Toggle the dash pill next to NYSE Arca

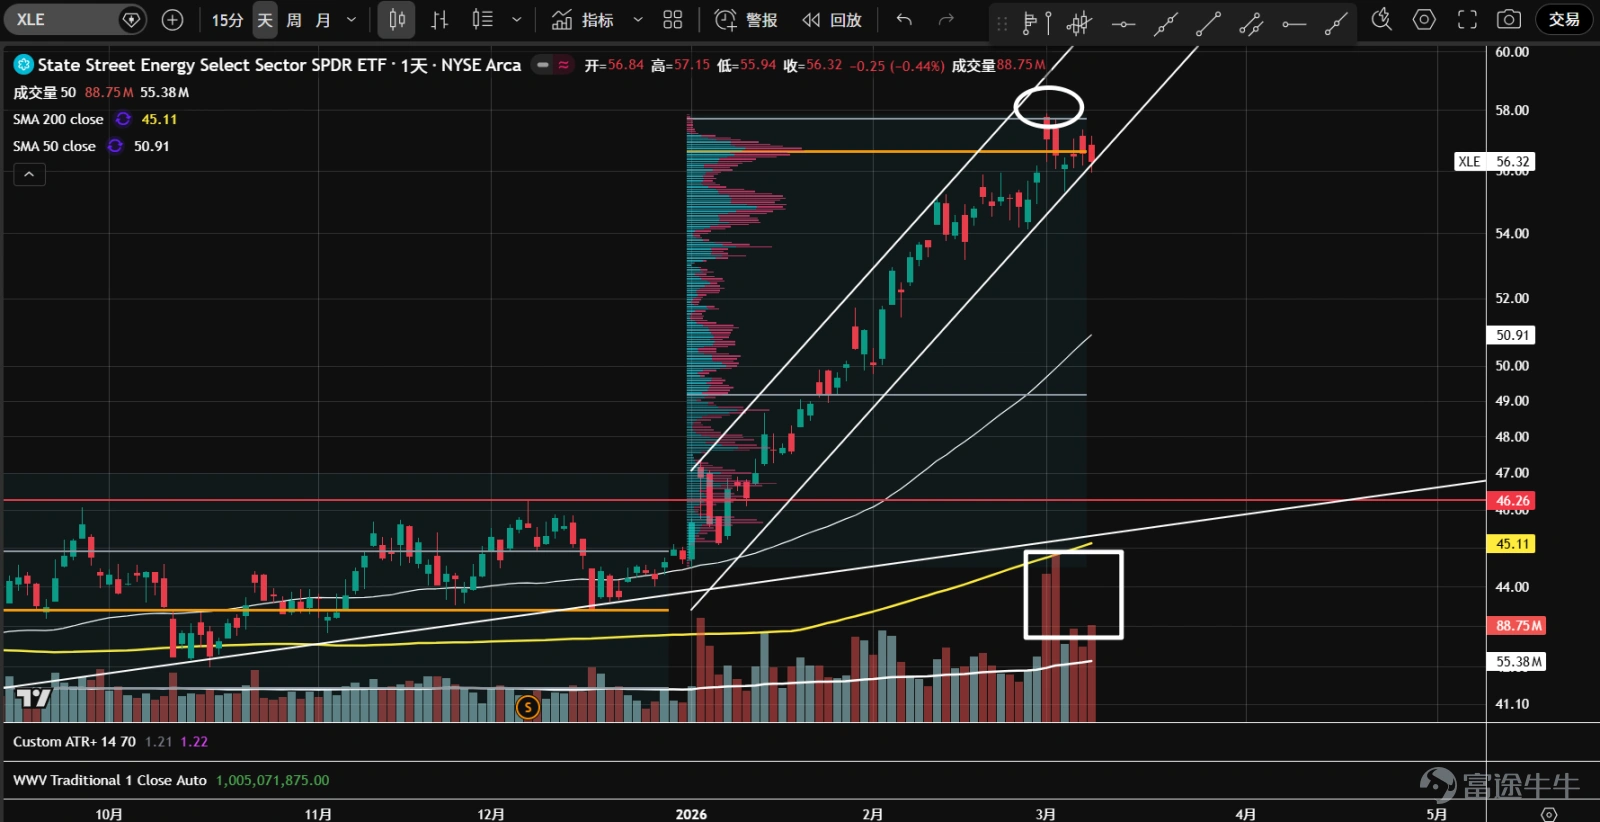(543, 65)
